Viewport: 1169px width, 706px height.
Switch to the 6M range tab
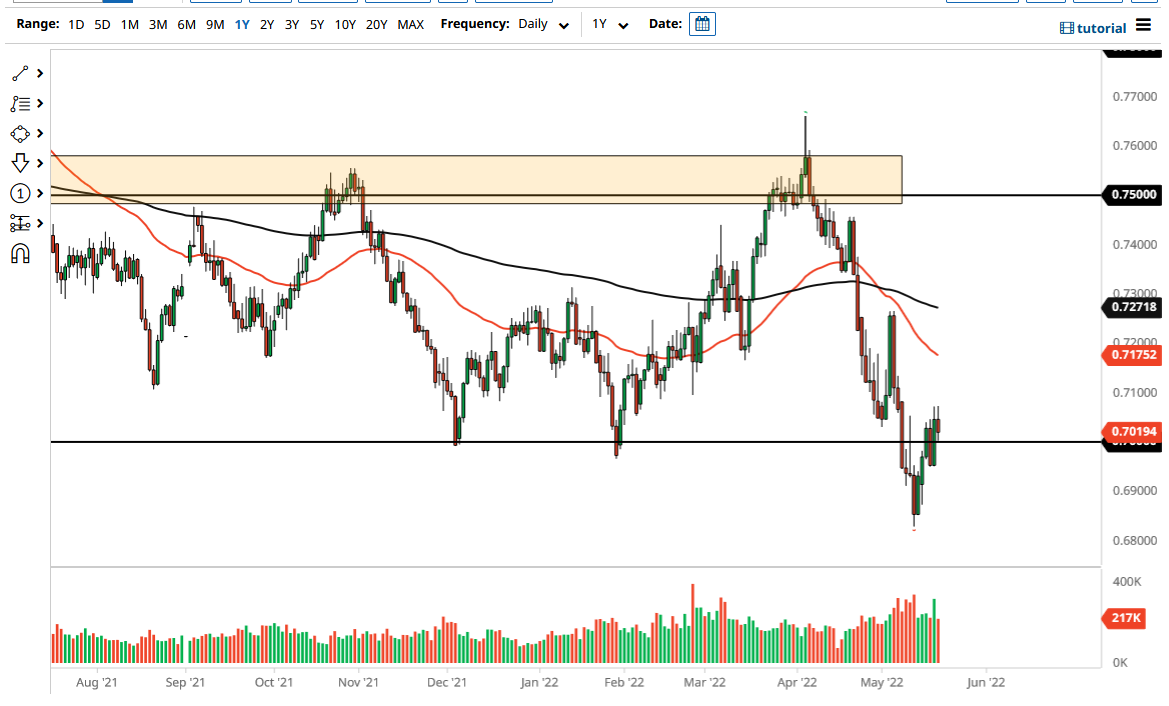(185, 24)
